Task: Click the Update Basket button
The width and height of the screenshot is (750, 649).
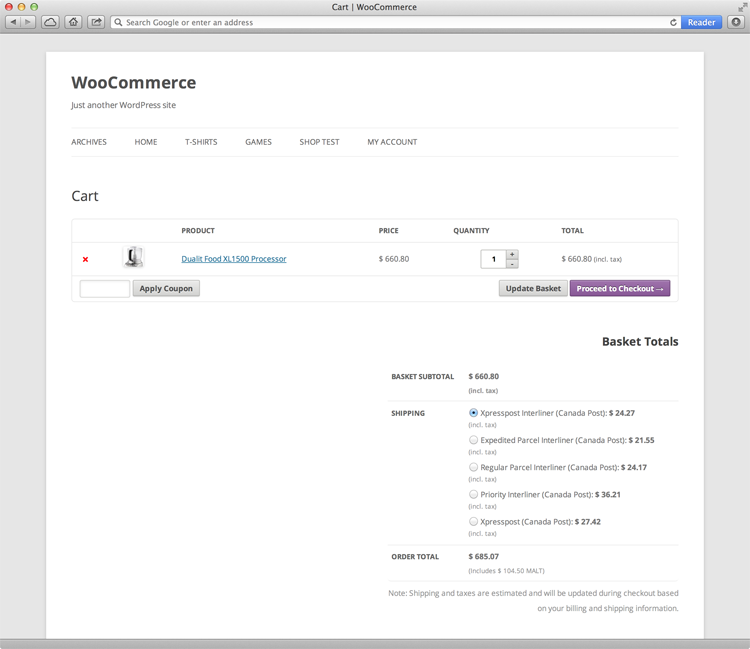Action: 533,288
